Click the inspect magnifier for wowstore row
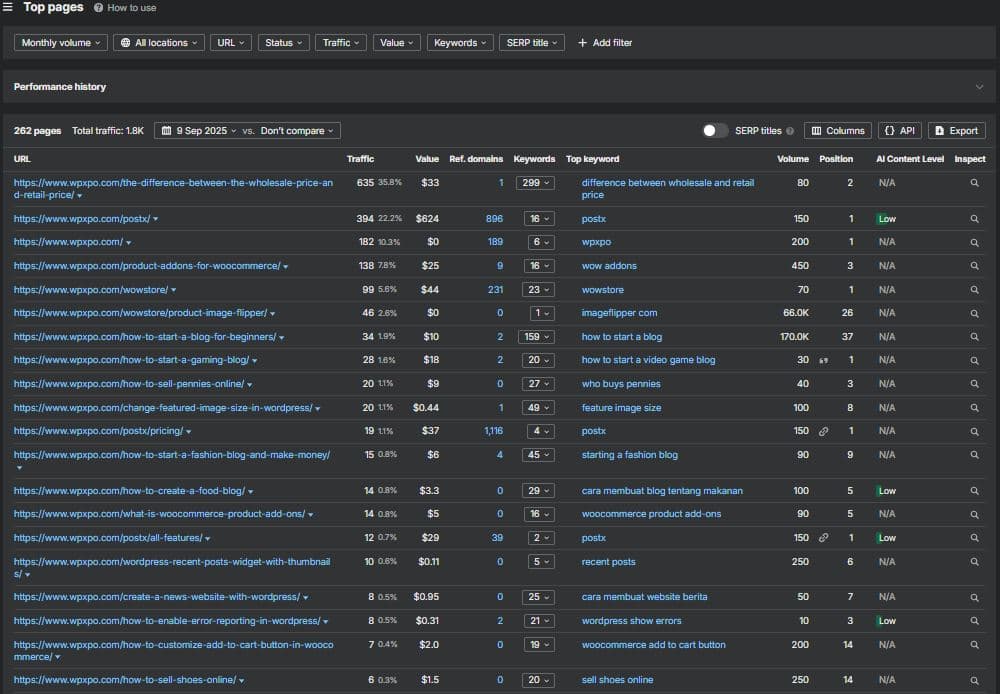The height and width of the screenshot is (694, 1000). tap(974, 290)
